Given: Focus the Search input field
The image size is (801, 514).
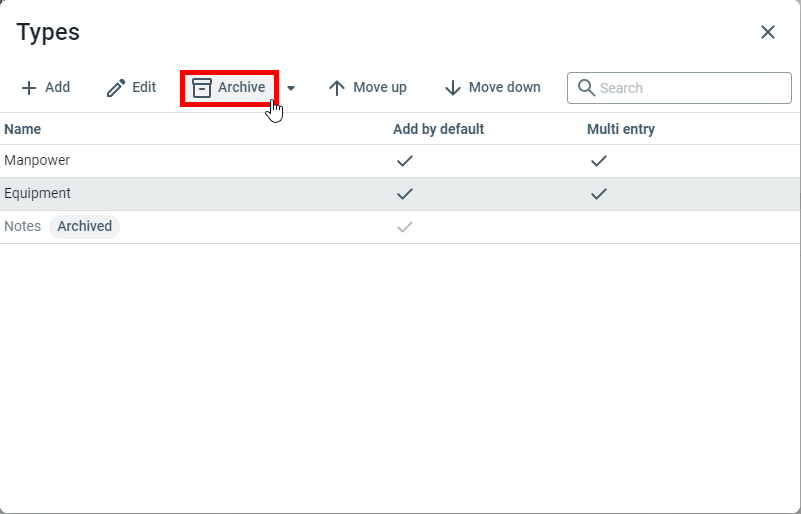Looking at the screenshot, I should click(690, 88).
